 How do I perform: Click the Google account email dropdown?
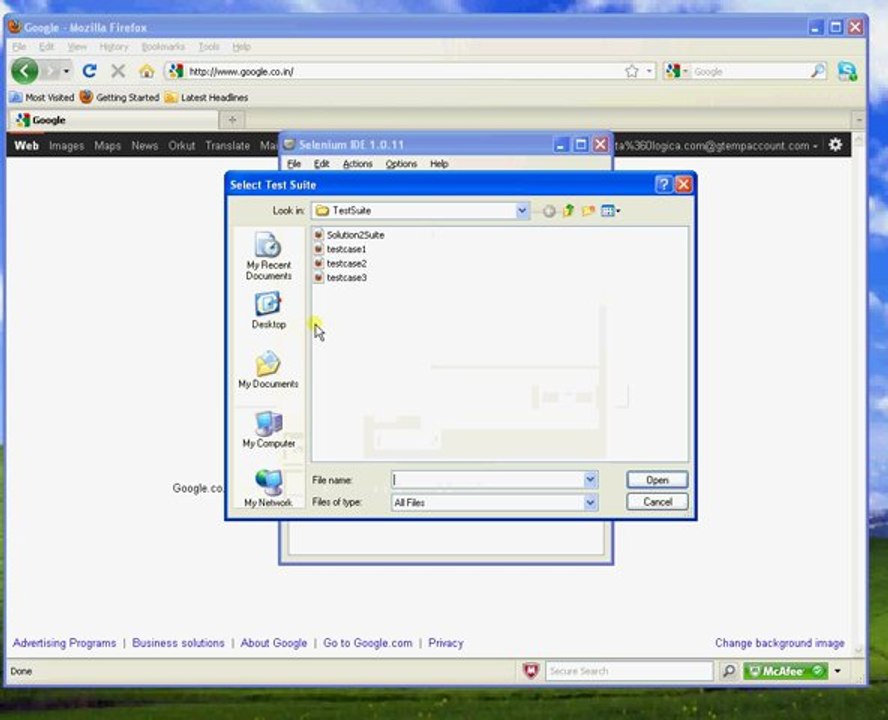pos(716,146)
